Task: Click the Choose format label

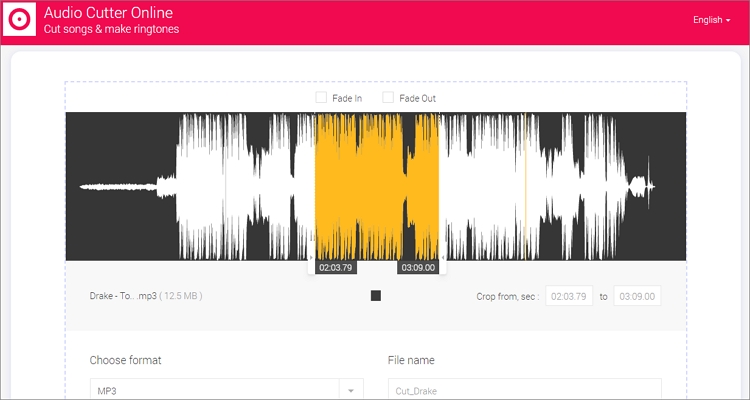Action: pos(125,360)
